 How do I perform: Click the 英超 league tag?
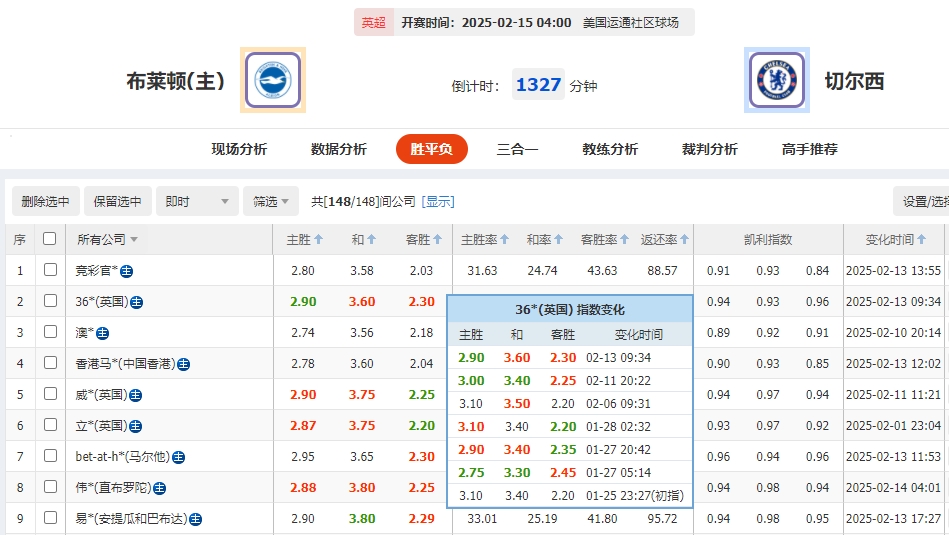coord(373,22)
